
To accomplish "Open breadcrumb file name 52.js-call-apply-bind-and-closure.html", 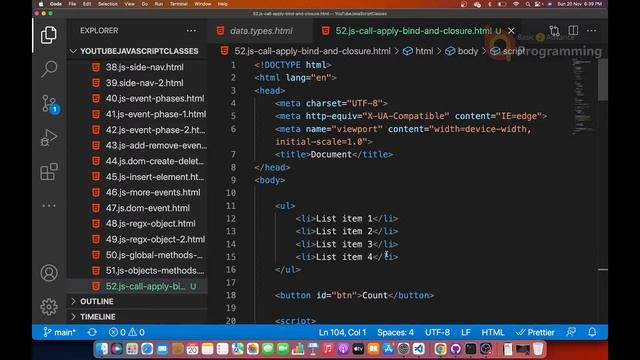I will click(306, 51).
